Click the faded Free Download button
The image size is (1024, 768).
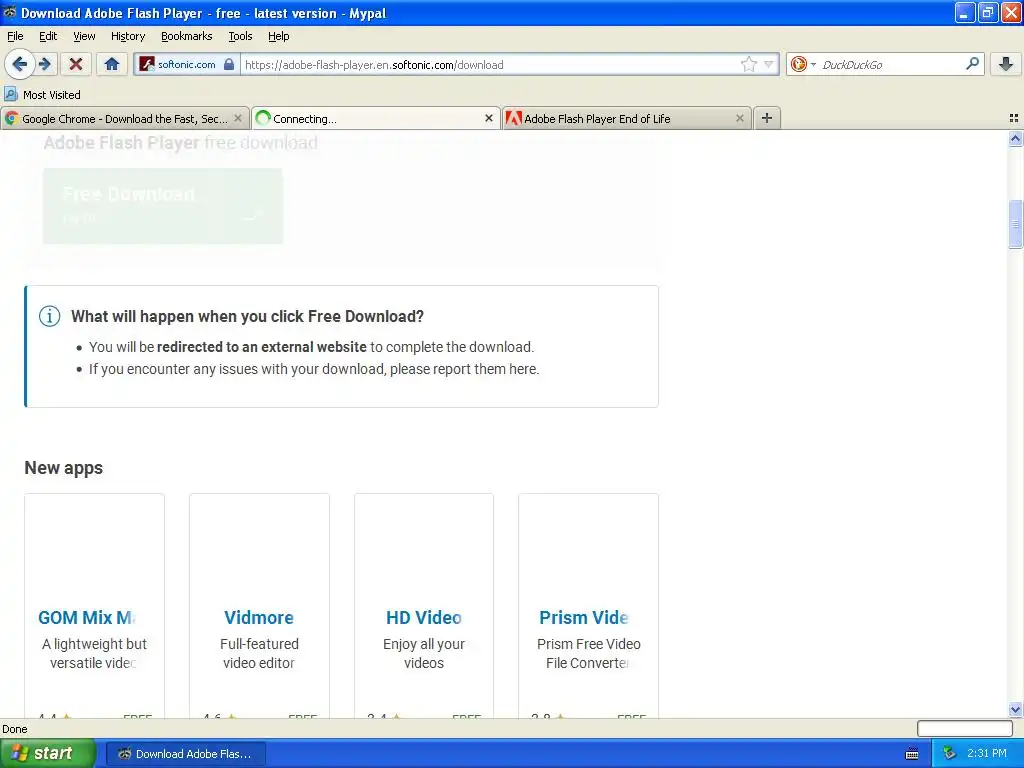coord(163,206)
